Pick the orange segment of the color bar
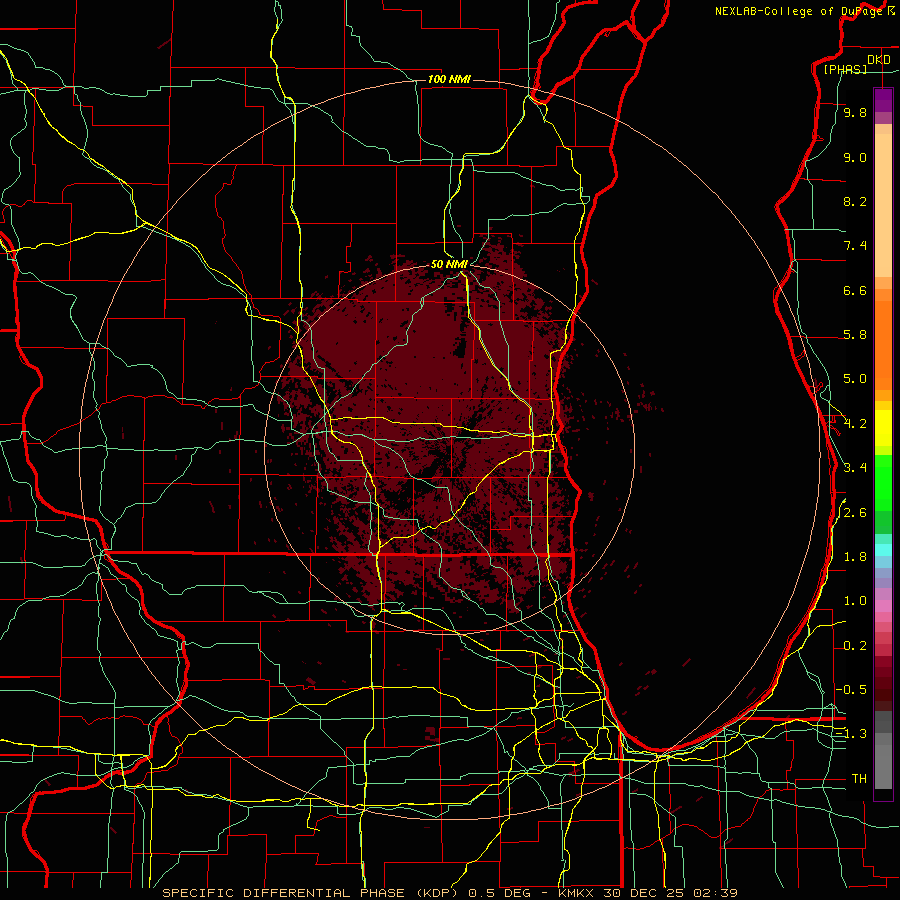The height and width of the screenshot is (900, 900). [x=883, y=346]
